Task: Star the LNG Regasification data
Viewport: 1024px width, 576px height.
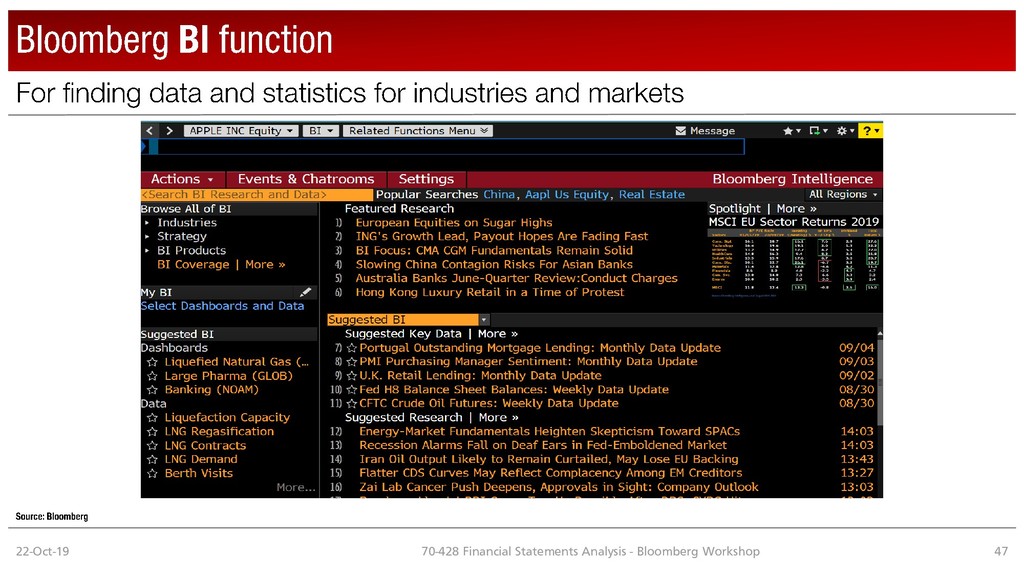Action: [152, 432]
